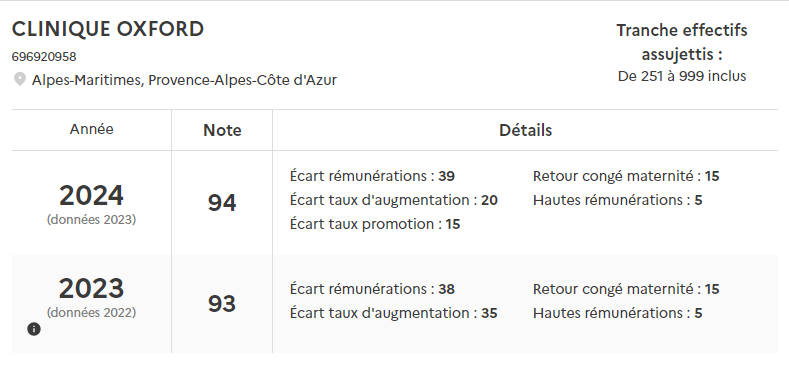Screen dimensions: 789x365
Task: Click the 2023 score of 93
Action: point(222,304)
